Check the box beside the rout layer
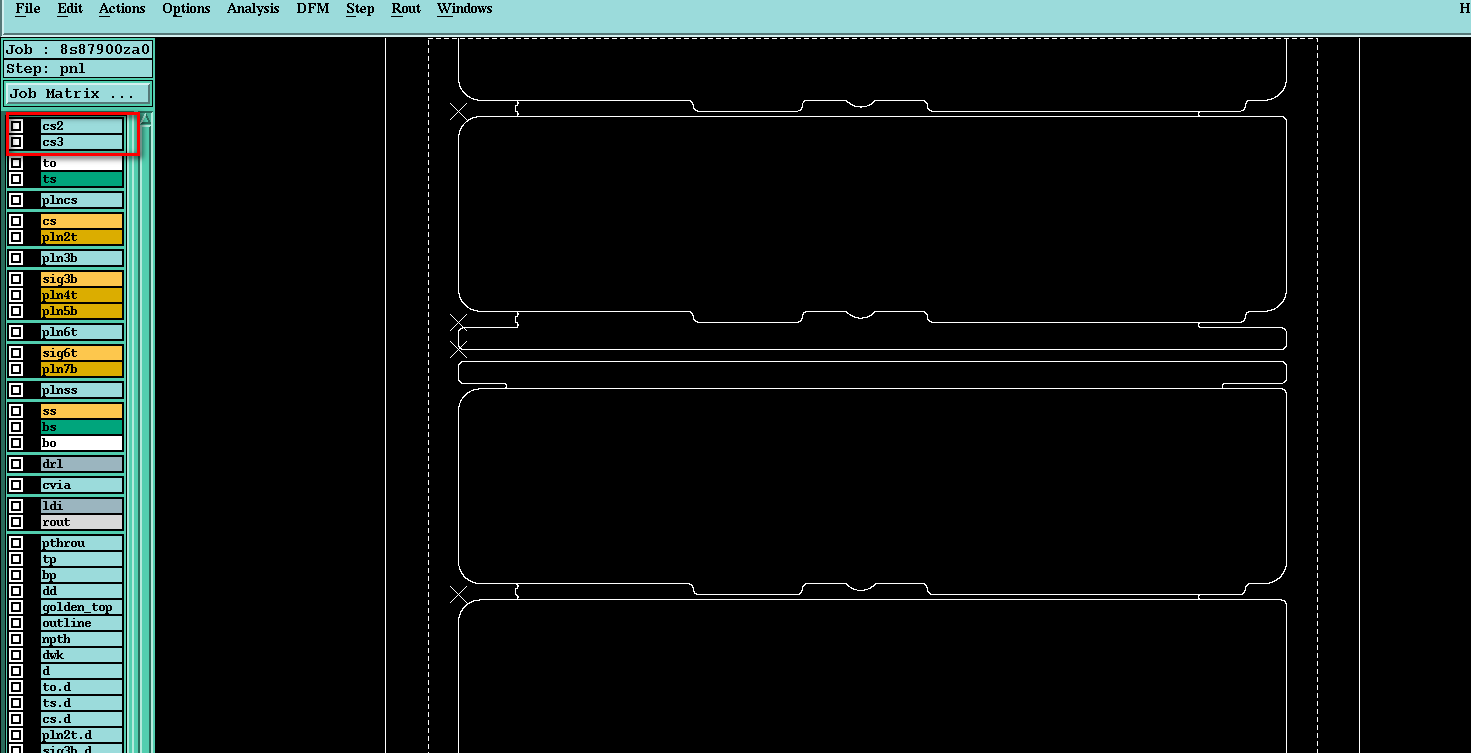Viewport: 1471px width, 753px height. click(x=16, y=522)
